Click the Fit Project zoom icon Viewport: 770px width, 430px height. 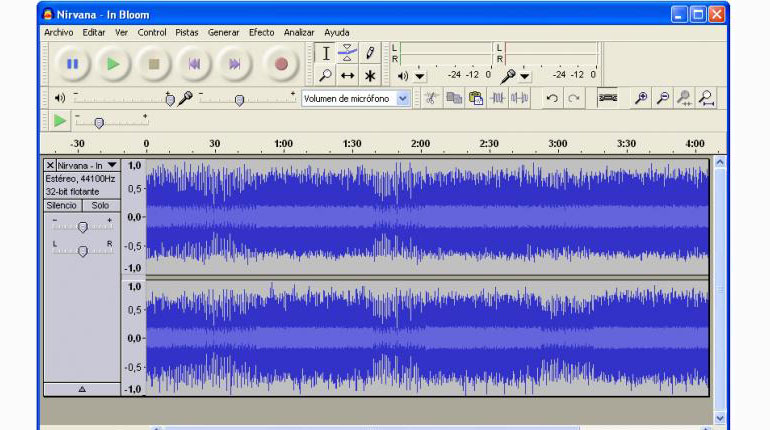coord(707,98)
